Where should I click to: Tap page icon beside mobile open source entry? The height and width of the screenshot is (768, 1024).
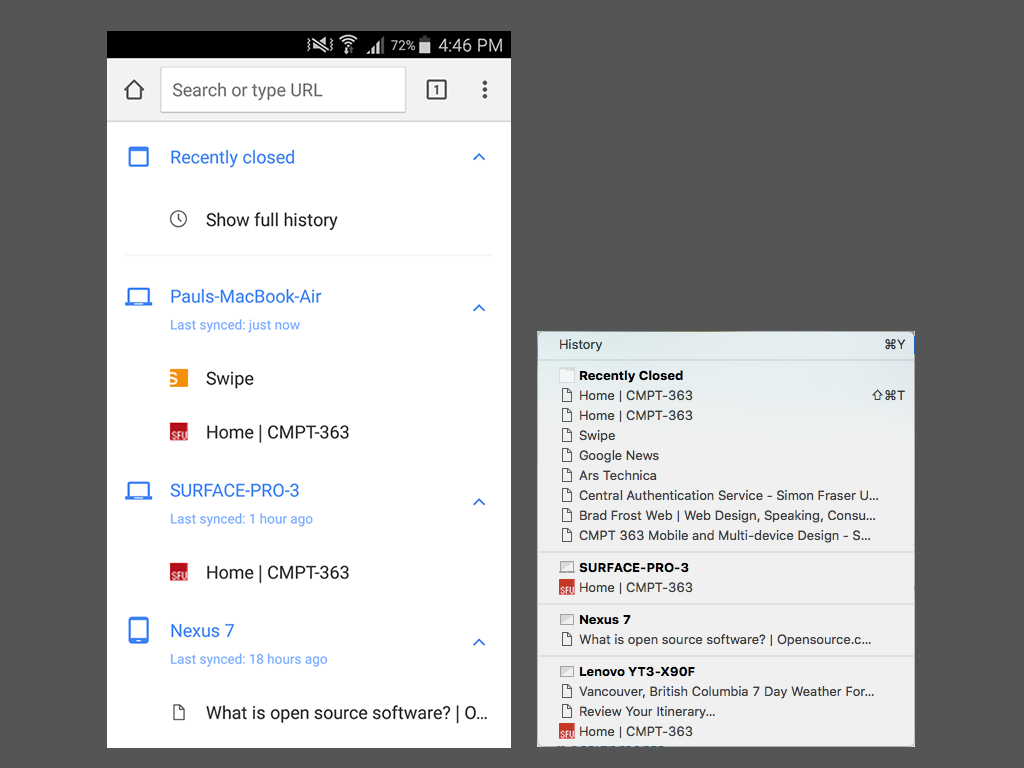(x=179, y=712)
